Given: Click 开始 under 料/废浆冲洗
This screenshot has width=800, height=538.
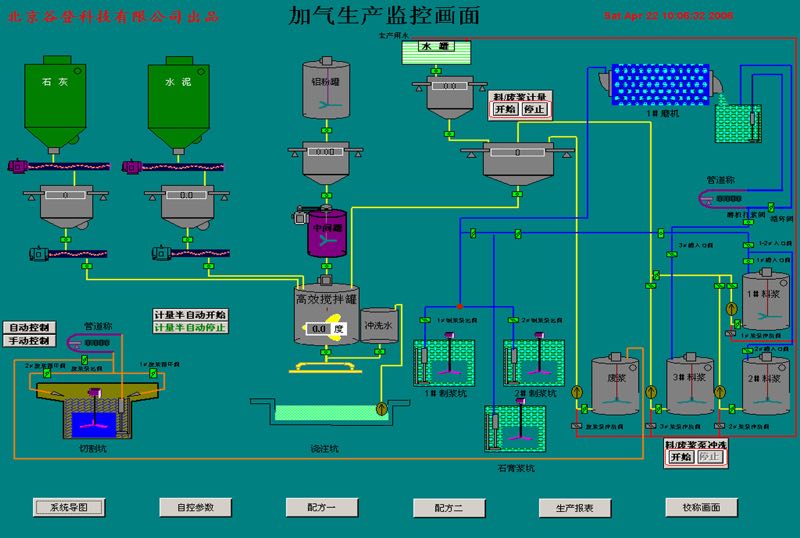Looking at the screenshot, I should (681, 457).
